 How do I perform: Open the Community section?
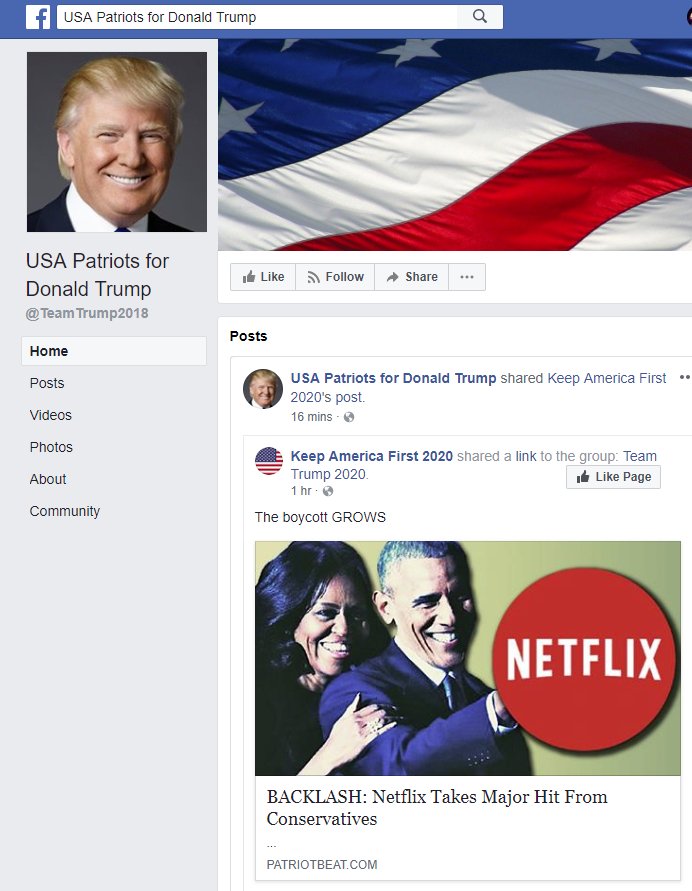point(65,511)
